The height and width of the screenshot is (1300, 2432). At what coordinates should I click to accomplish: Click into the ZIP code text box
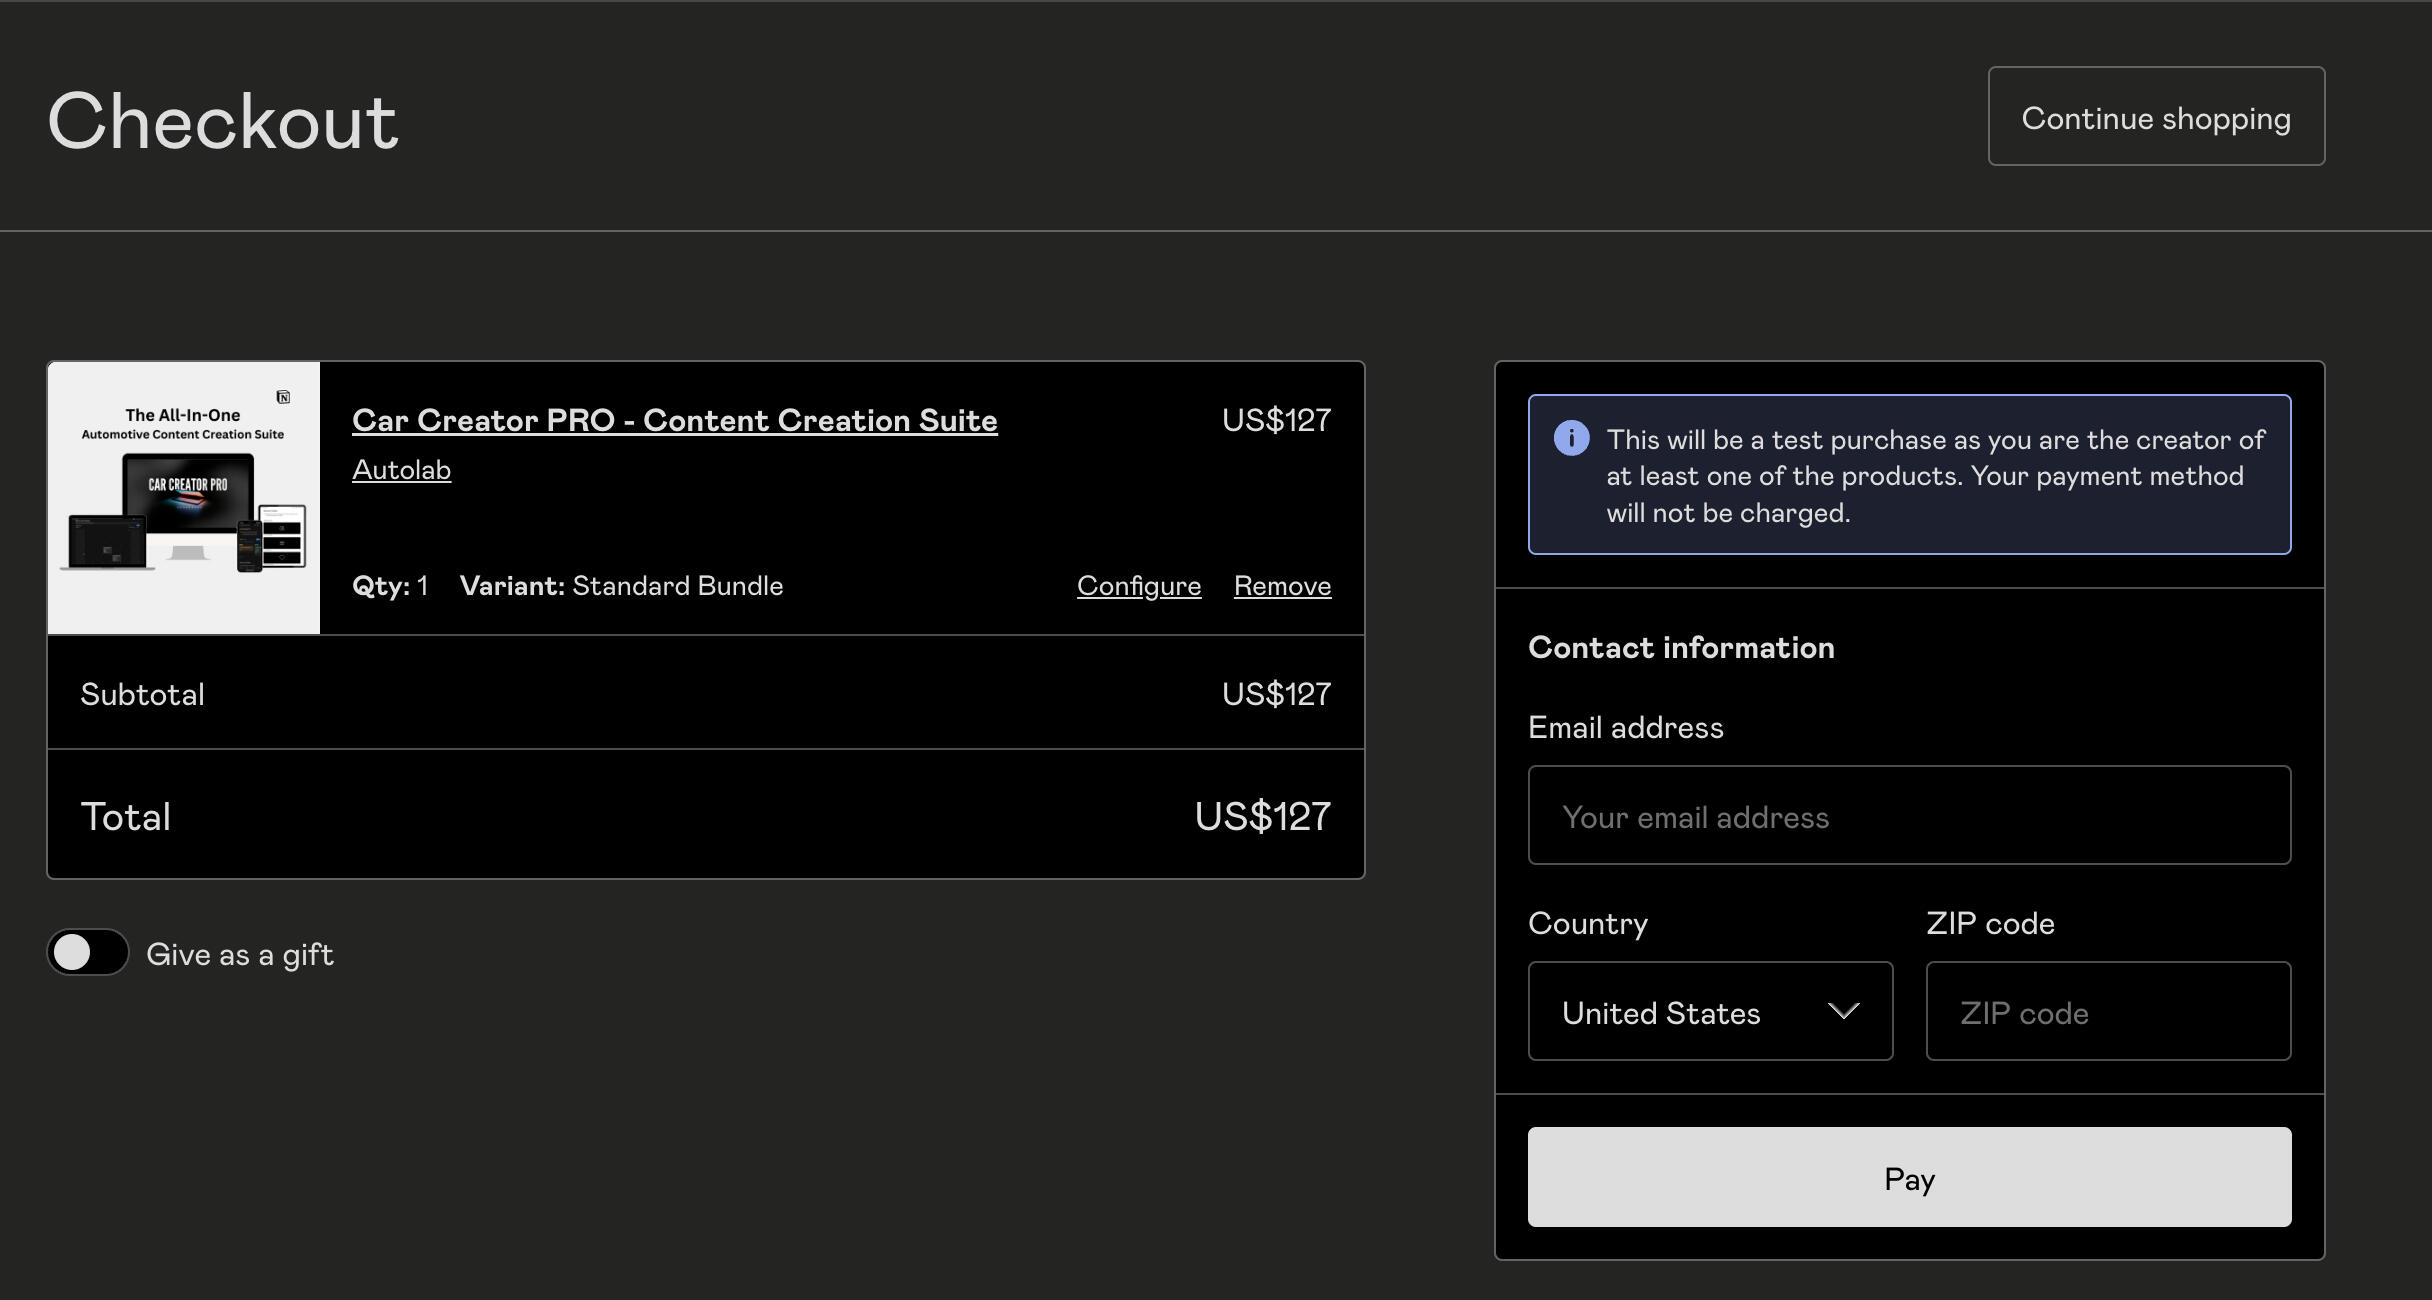tap(2107, 1012)
